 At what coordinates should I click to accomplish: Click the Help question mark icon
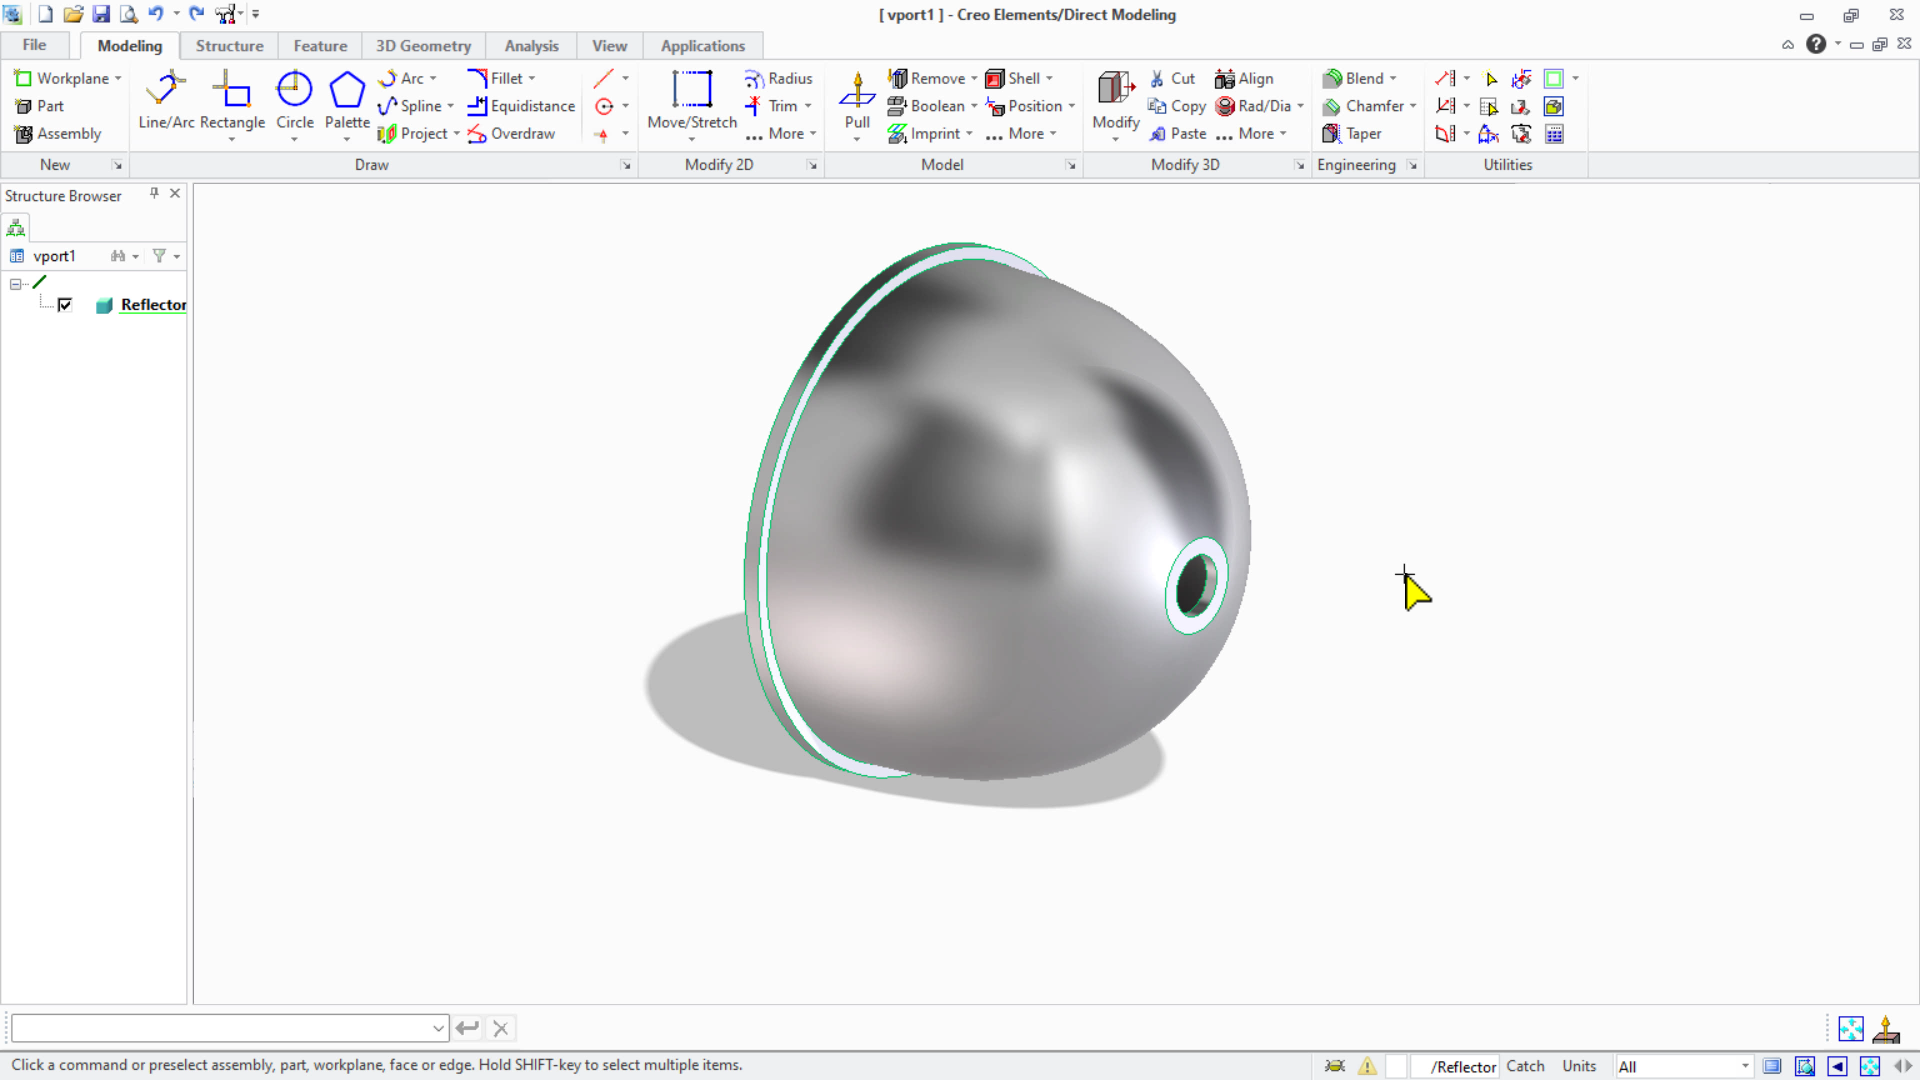[x=1816, y=44]
